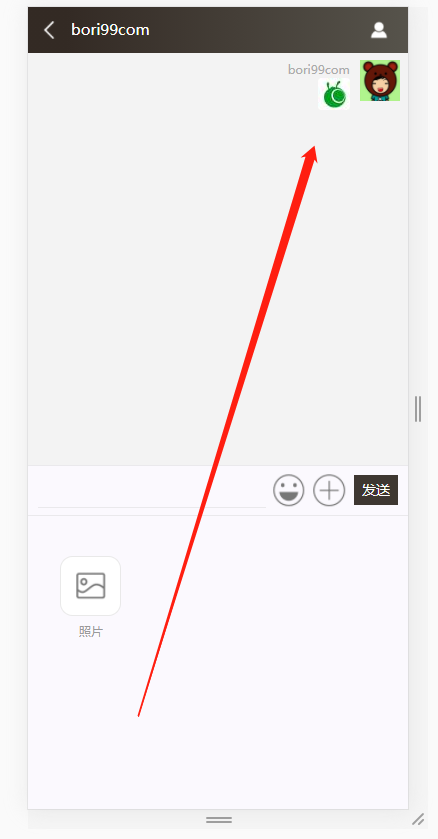Click the red arrow's thin tail end
The width and height of the screenshot is (438, 839).
tap(139, 715)
